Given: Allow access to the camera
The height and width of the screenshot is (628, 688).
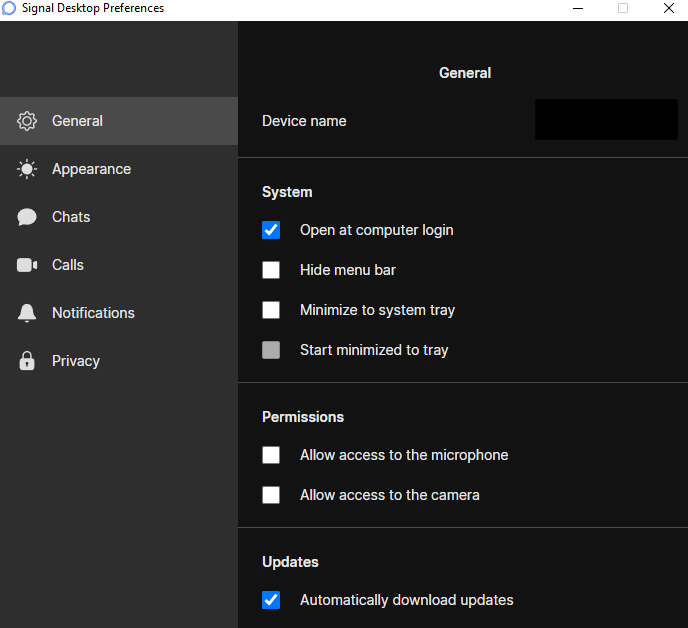Looking at the screenshot, I should click(x=271, y=495).
